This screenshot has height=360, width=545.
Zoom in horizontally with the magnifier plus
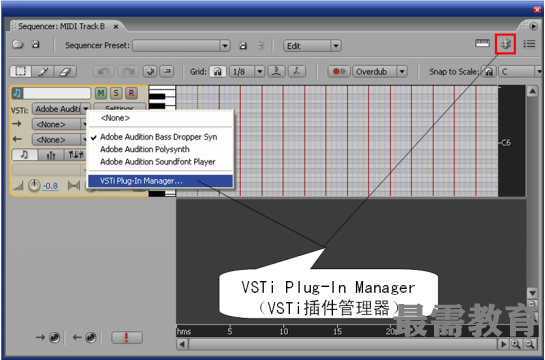tap(515, 344)
